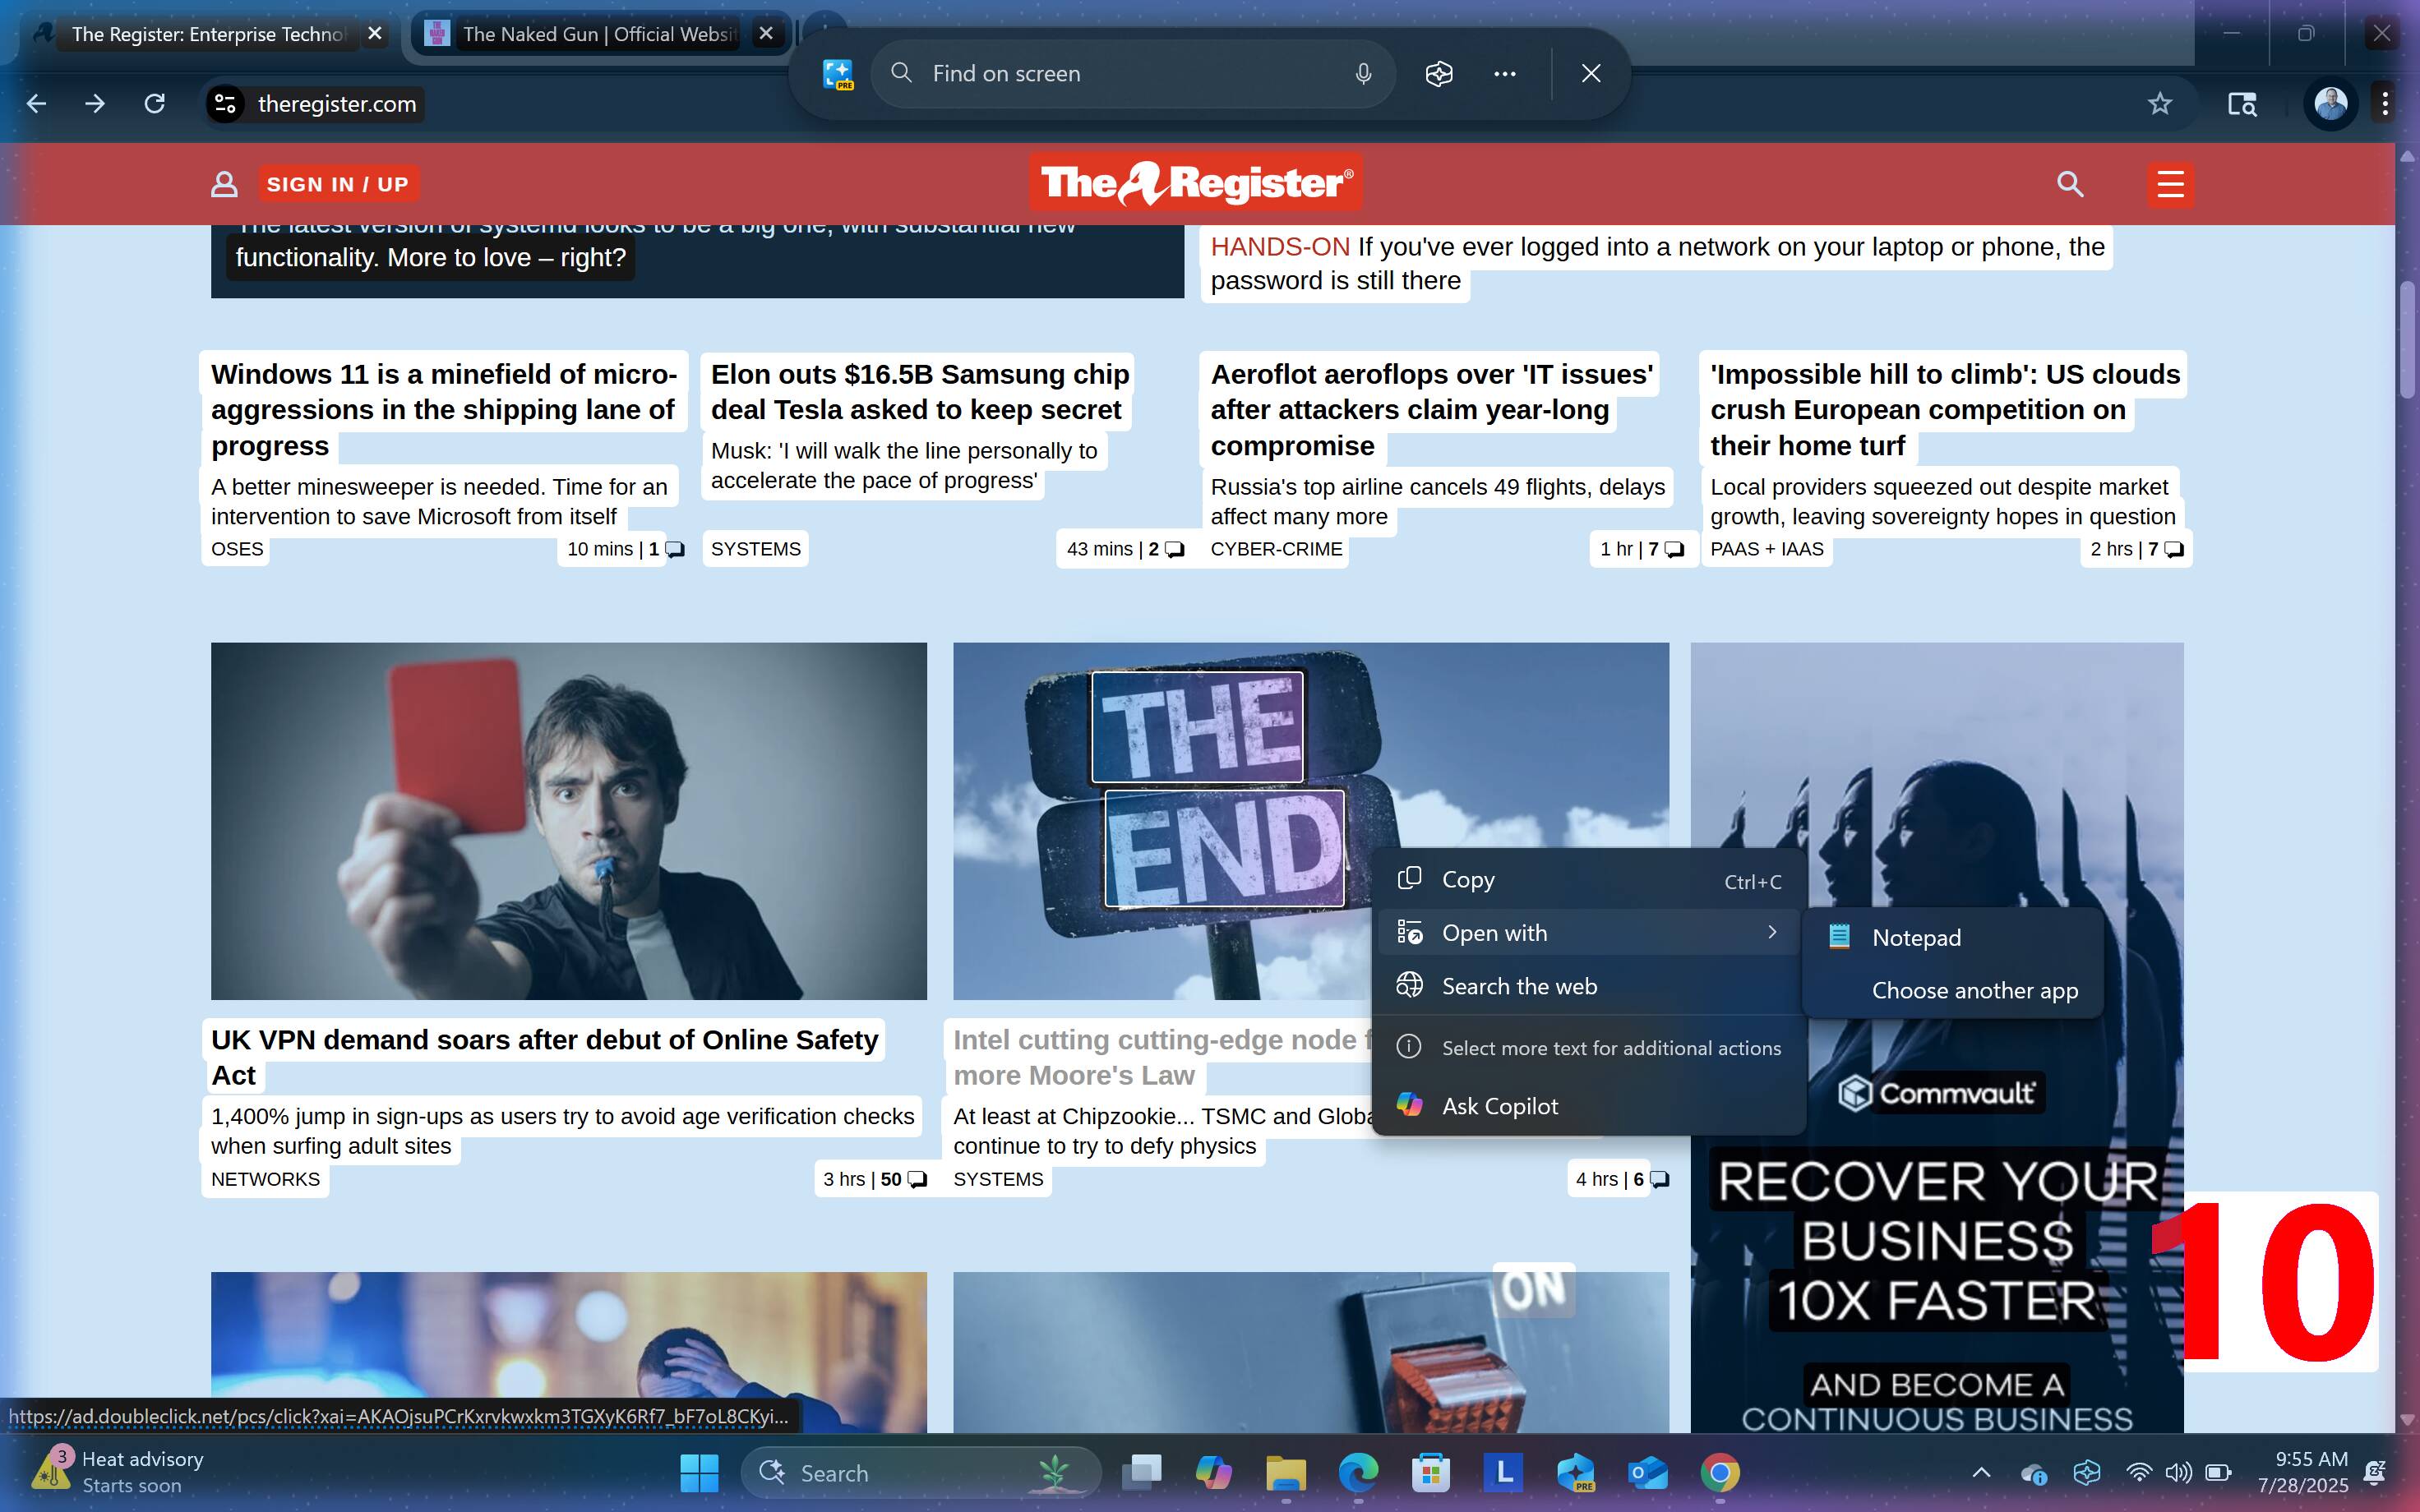The image size is (2420, 1512).
Task: Open comments icon for UK VPN article
Action: (916, 1180)
